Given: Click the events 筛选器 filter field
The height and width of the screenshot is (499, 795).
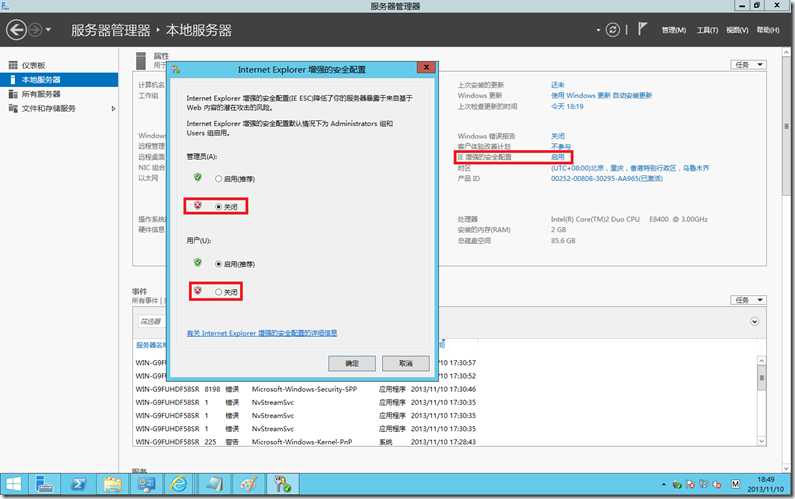Looking at the screenshot, I should click(151, 322).
